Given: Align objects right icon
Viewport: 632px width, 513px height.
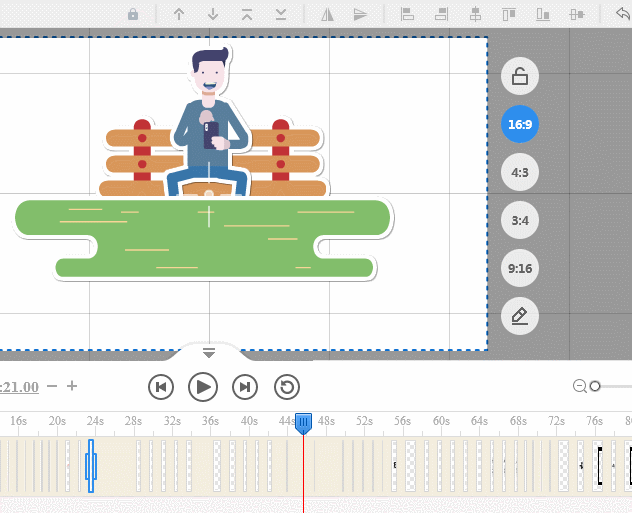Looking at the screenshot, I should point(442,15).
